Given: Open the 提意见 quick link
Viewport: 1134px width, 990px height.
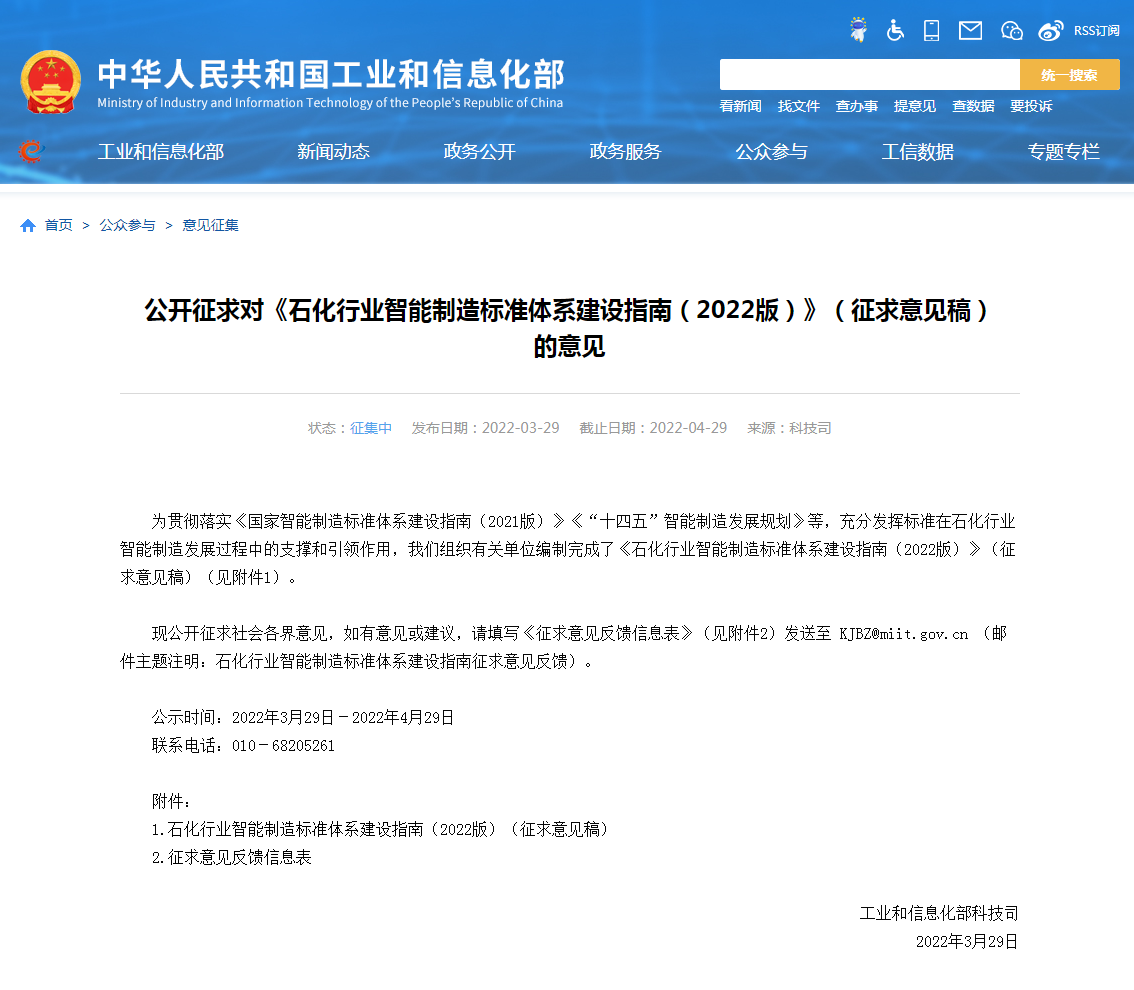Looking at the screenshot, I should [914, 106].
